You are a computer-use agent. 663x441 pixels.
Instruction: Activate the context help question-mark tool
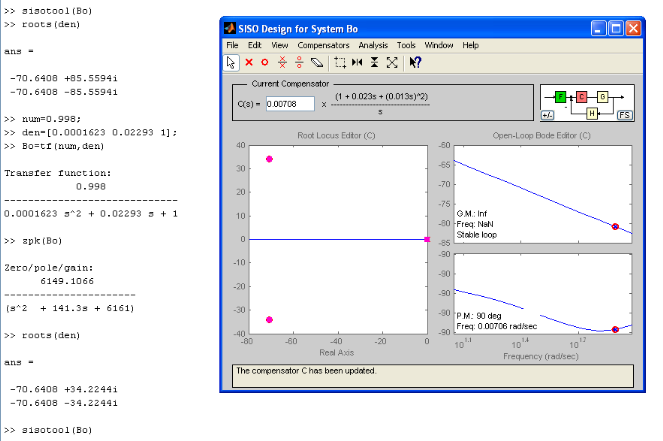click(x=414, y=62)
